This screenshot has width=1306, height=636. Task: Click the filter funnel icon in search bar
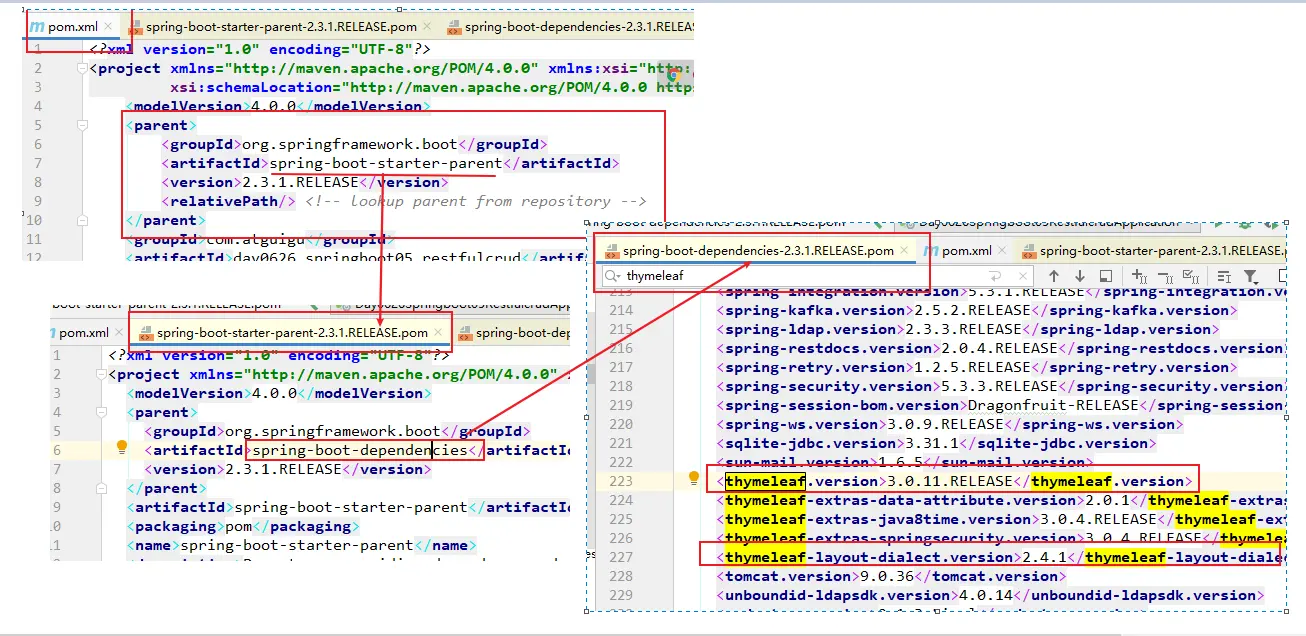tap(1251, 276)
